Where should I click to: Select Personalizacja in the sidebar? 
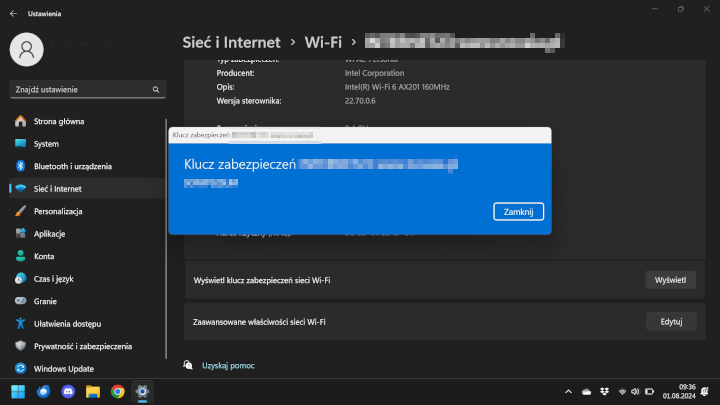(58, 211)
